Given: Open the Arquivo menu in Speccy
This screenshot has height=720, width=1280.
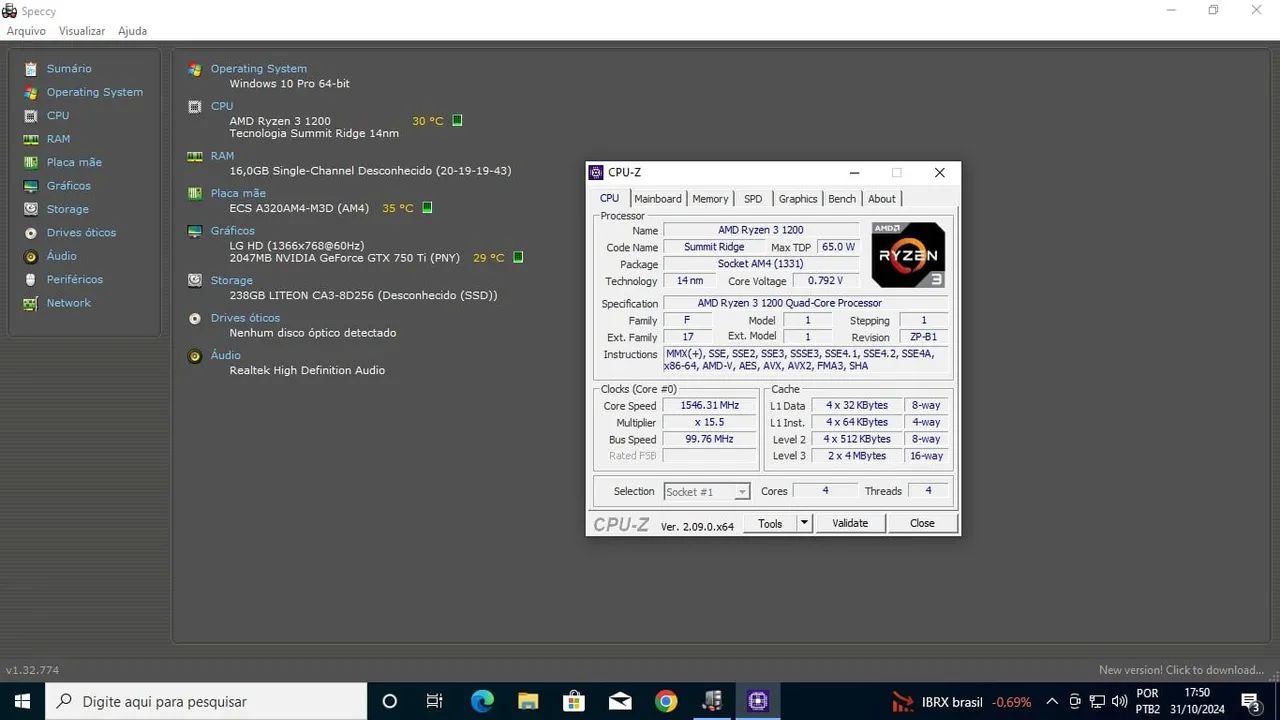Looking at the screenshot, I should pyautogui.click(x=25, y=30).
